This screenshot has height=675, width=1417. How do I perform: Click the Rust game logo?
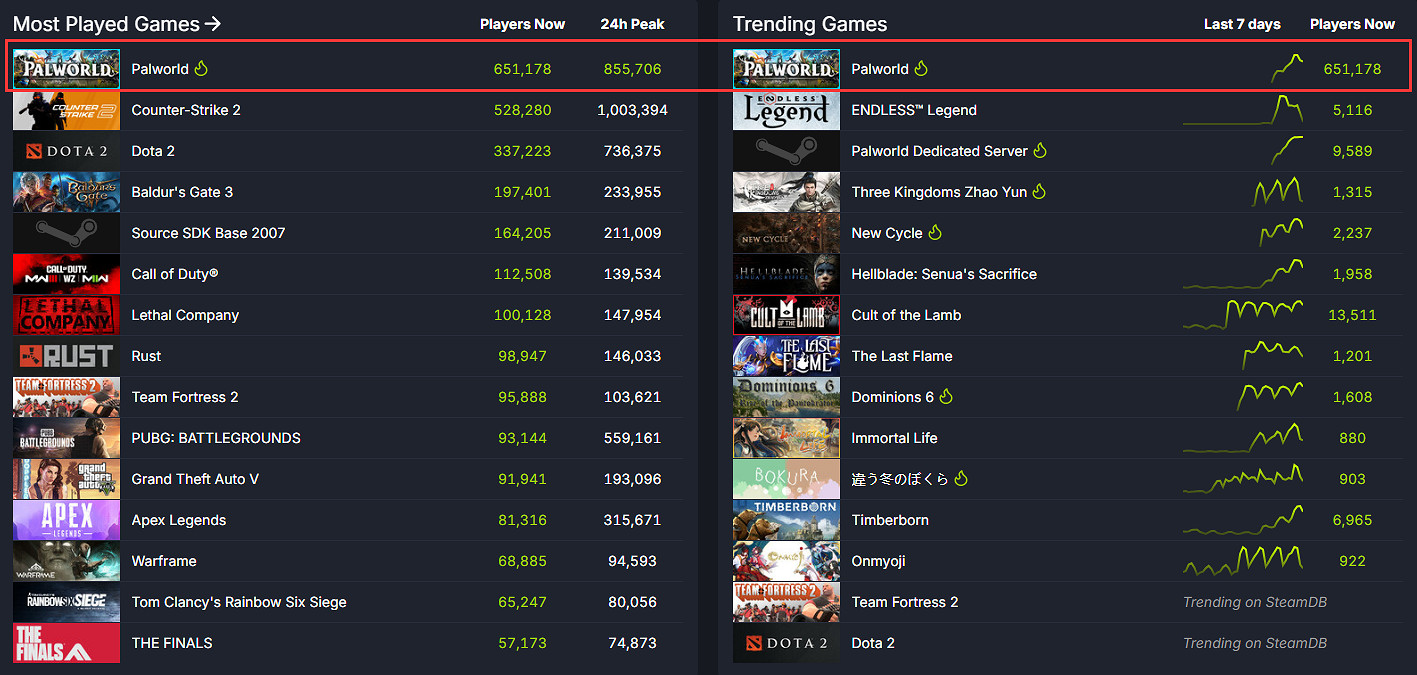66,356
